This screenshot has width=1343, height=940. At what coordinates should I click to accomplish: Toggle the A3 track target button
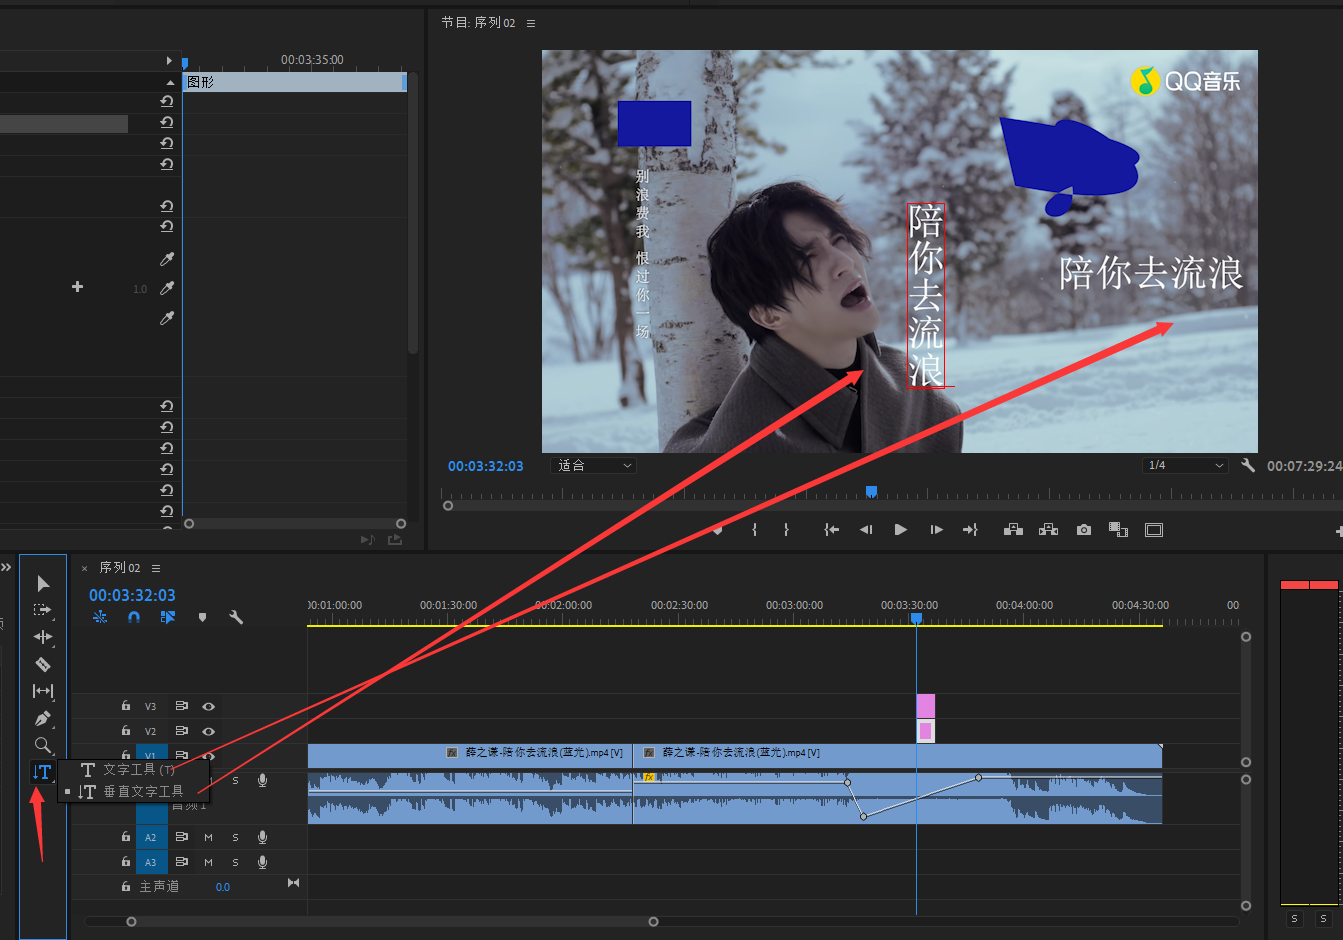tap(151, 862)
